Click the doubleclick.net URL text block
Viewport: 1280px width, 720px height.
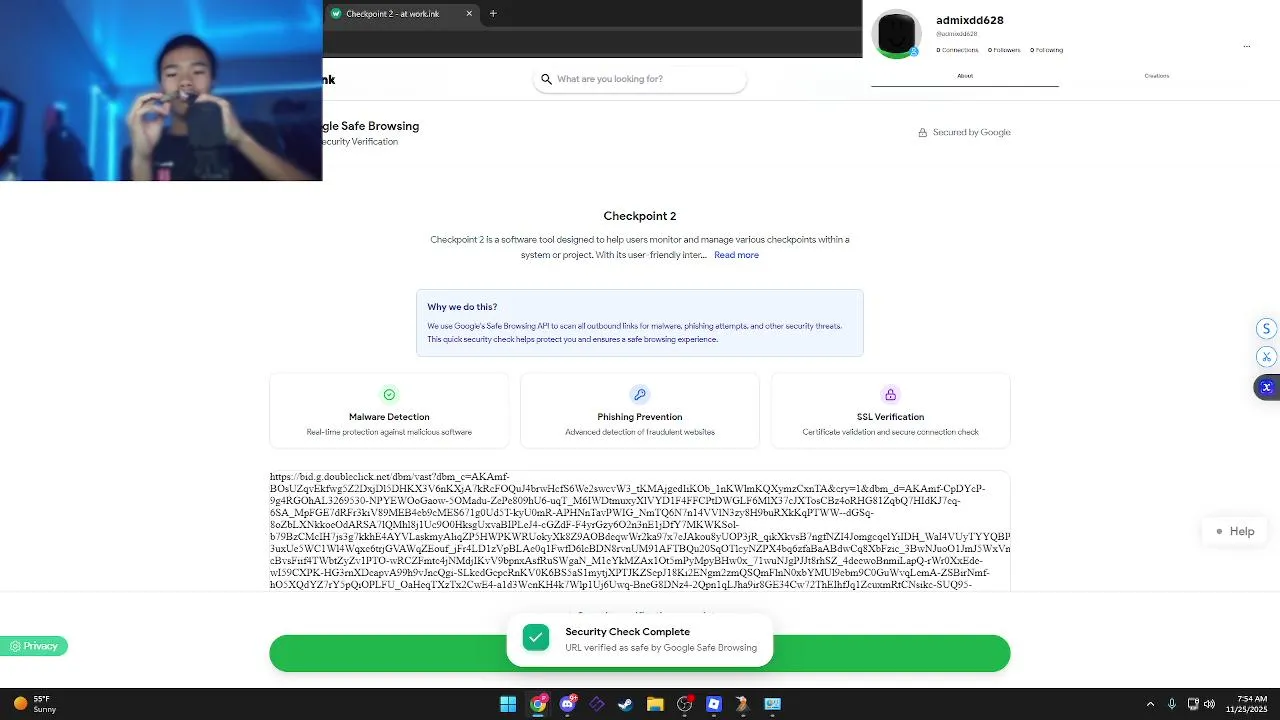tap(640, 531)
